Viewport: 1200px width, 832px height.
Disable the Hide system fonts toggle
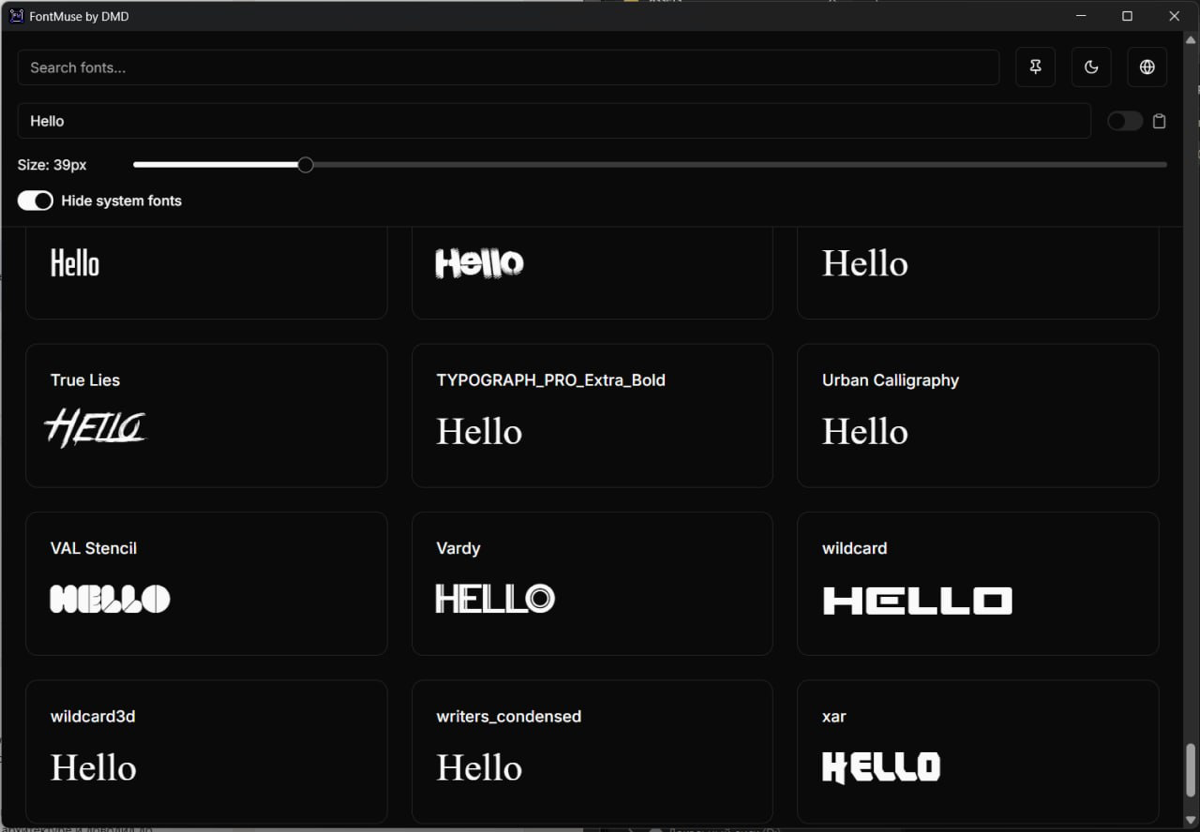click(35, 201)
